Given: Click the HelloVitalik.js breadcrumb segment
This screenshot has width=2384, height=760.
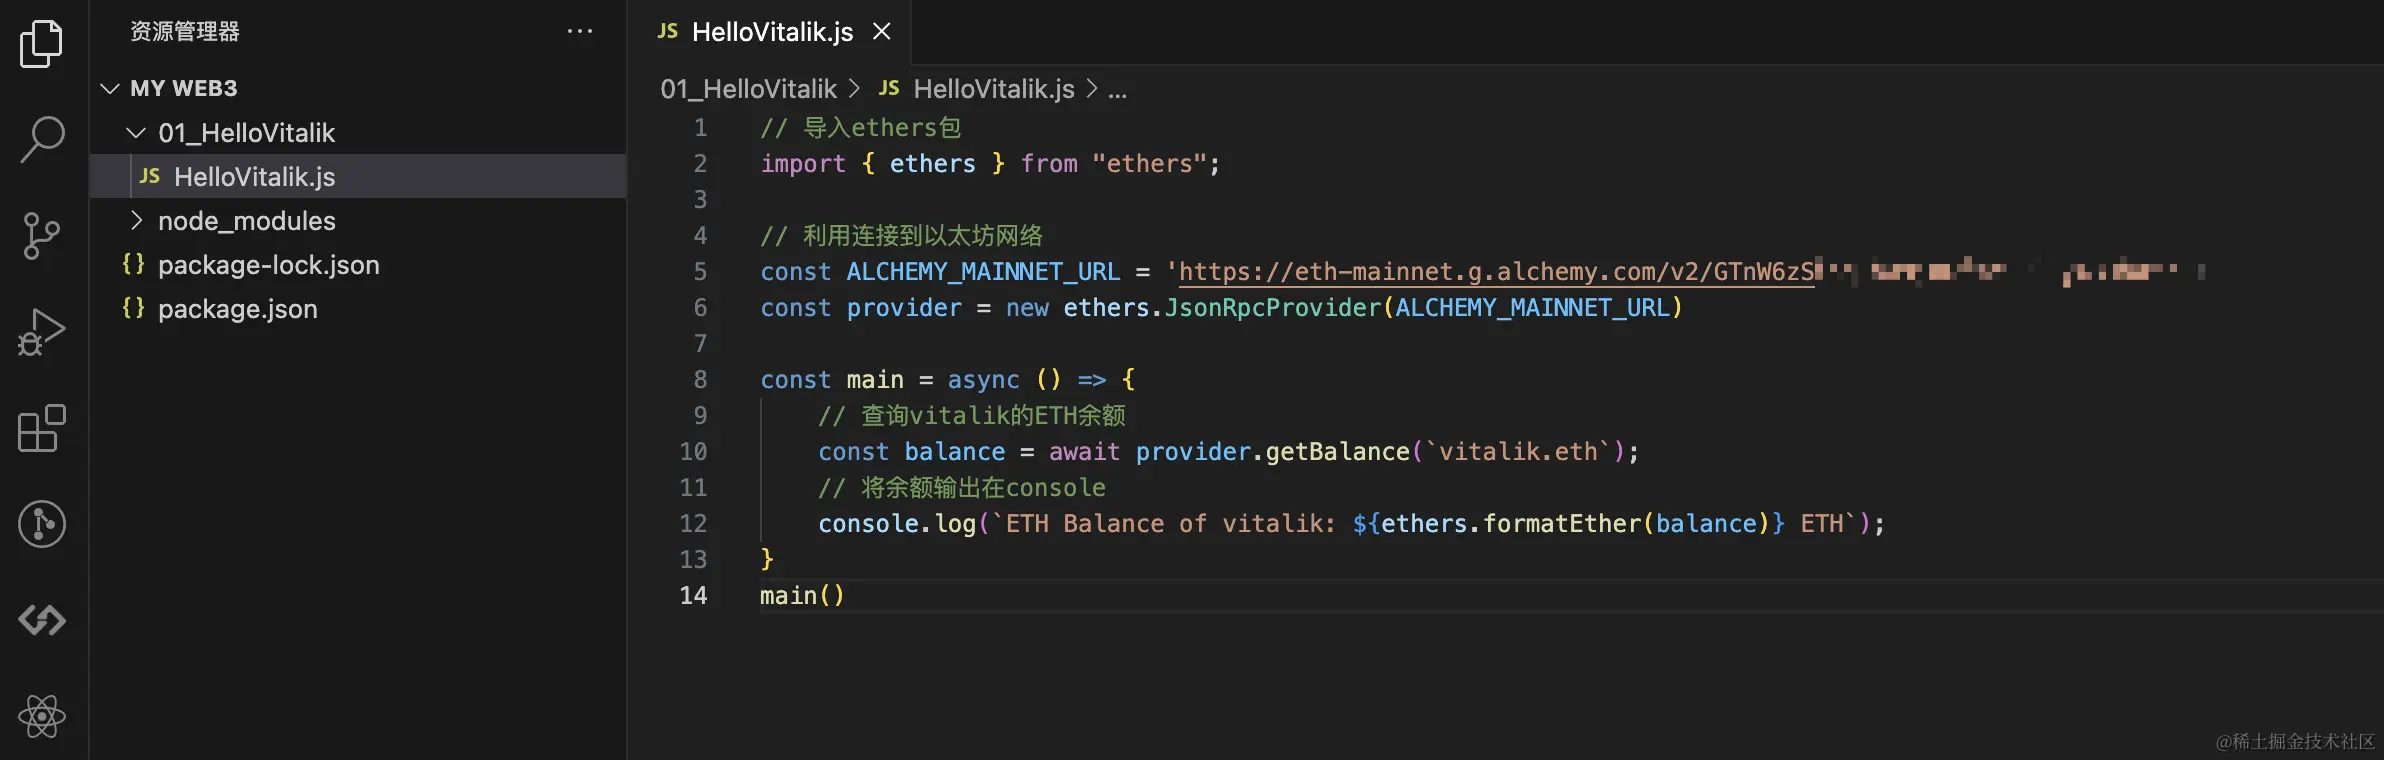Looking at the screenshot, I should tap(994, 89).
